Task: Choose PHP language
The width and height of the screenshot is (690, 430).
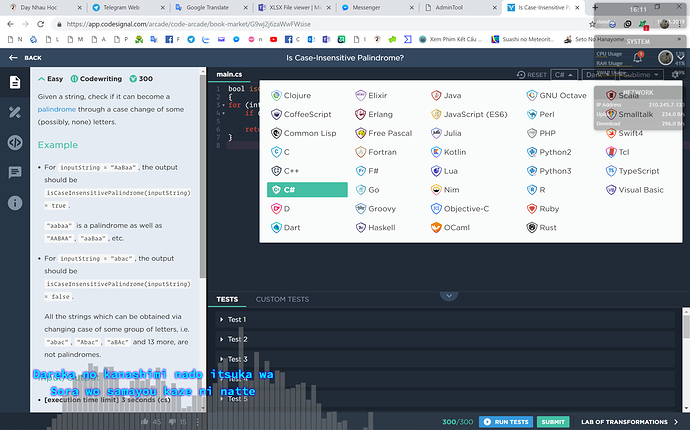Action: (541, 133)
